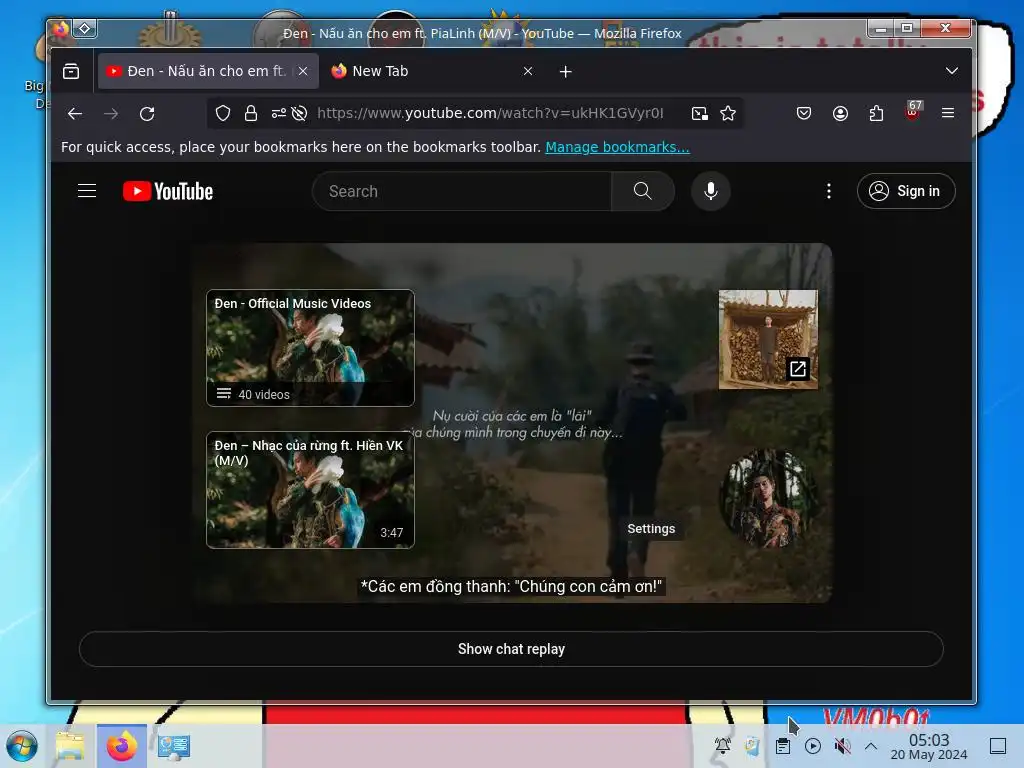Screen dimensions: 1024x768
Task: View site security lock information
Action: [251, 114]
